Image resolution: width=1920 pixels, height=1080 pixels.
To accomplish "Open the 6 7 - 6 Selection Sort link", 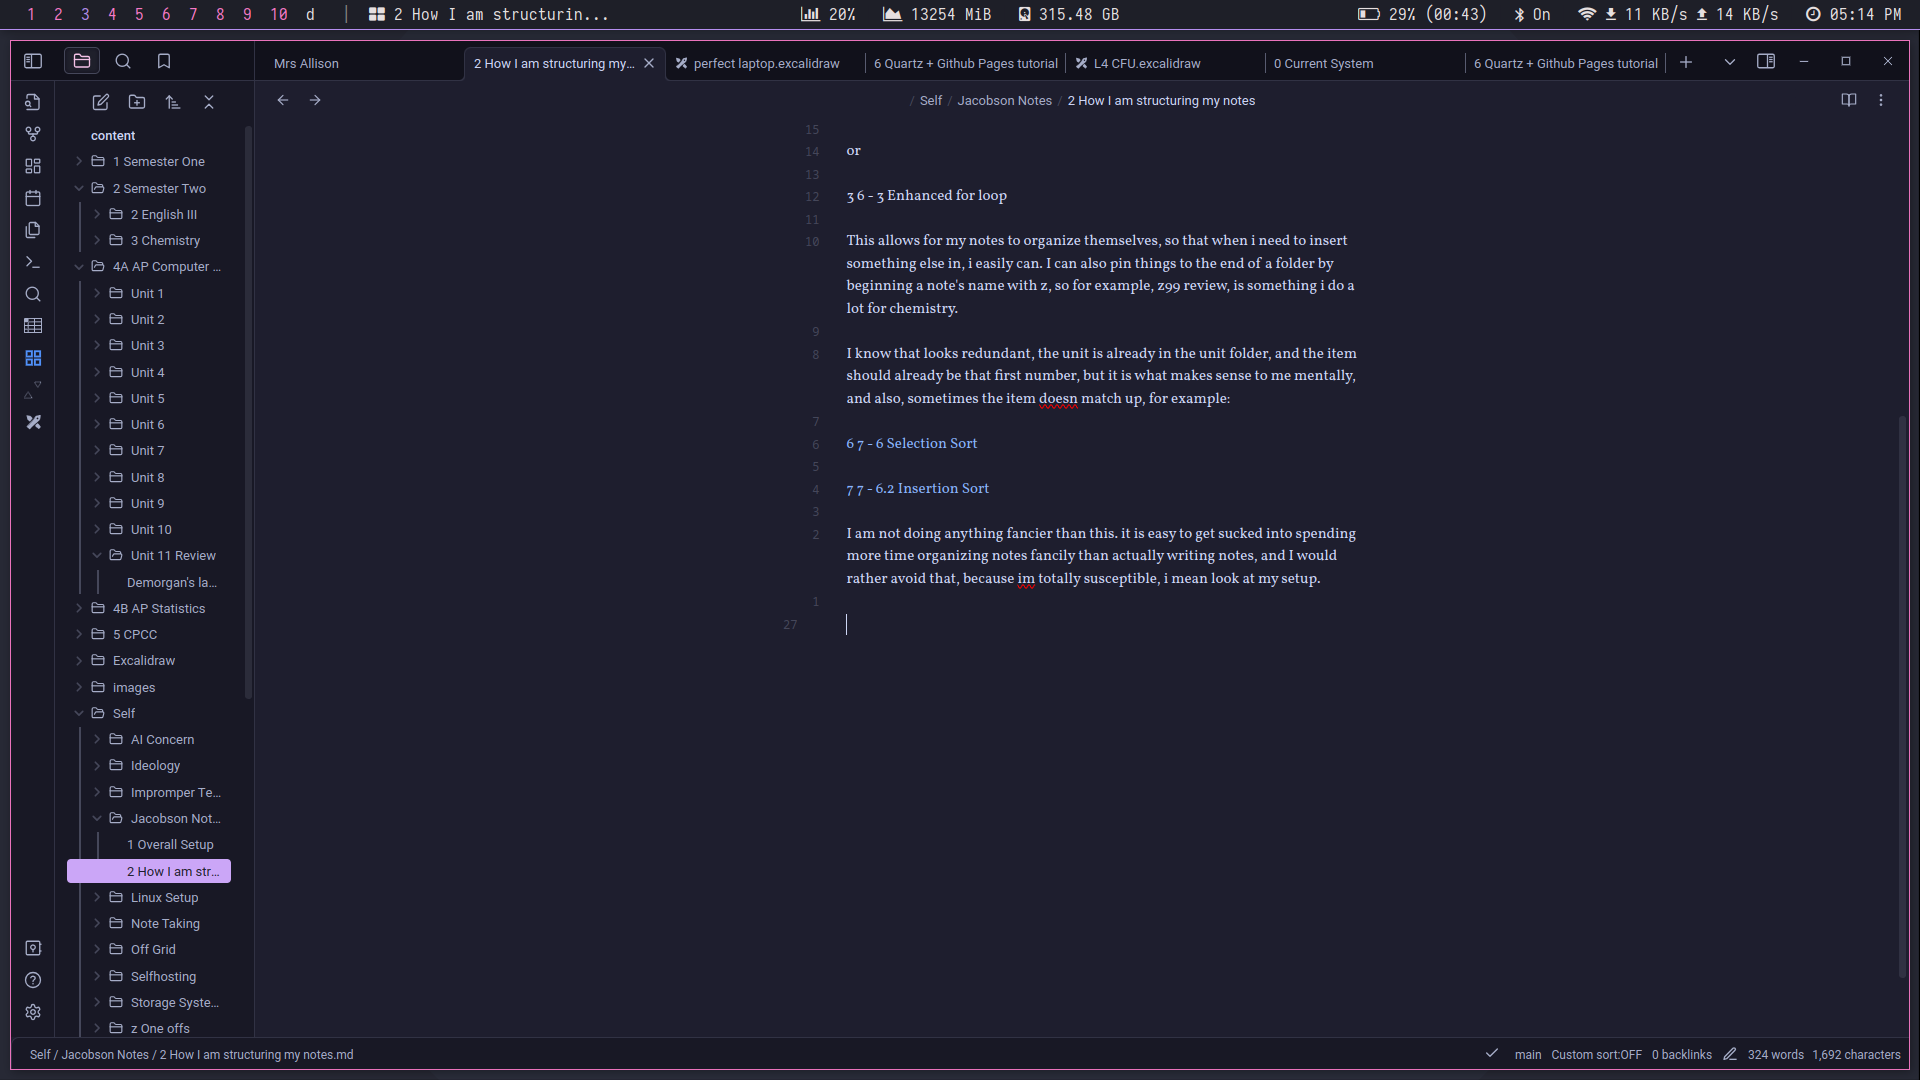I will pyautogui.click(x=911, y=443).
